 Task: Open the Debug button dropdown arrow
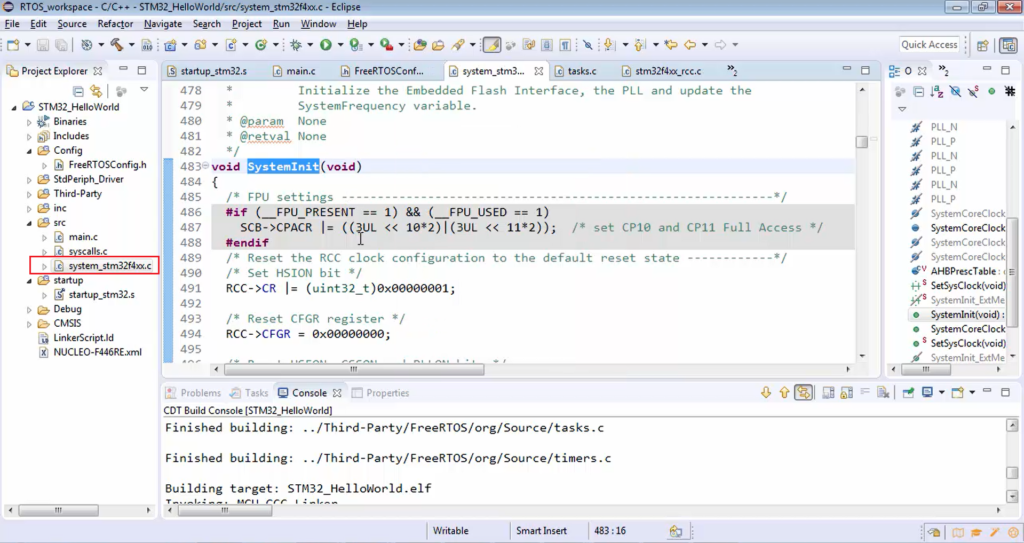pyautogui.click(x=310, y=45)
